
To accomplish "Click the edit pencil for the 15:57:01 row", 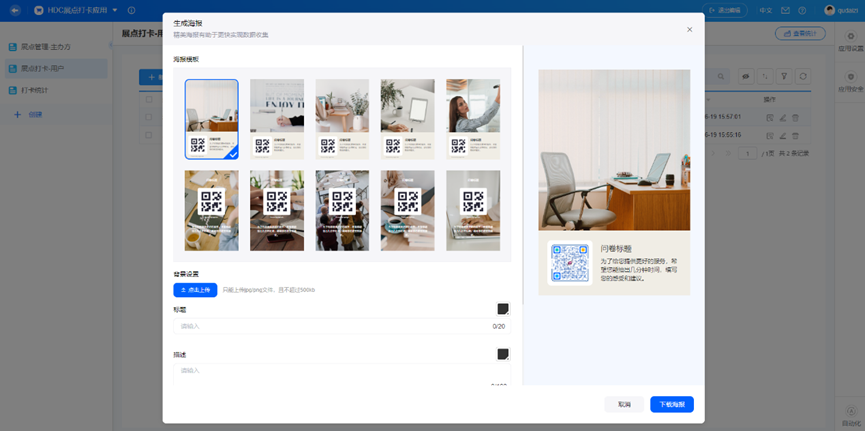I will coord(782,118).
